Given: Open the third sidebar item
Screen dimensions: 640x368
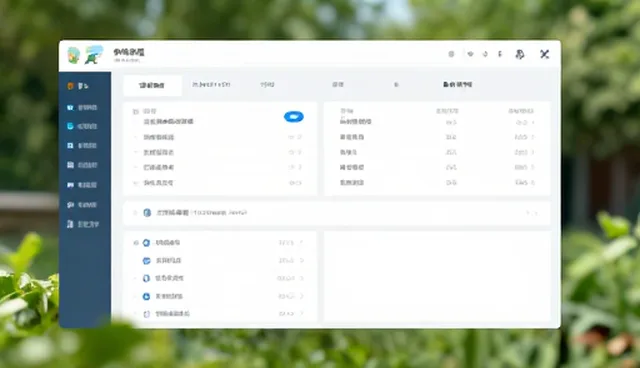Looking at the screenshot, I should (x=82, y=126).
